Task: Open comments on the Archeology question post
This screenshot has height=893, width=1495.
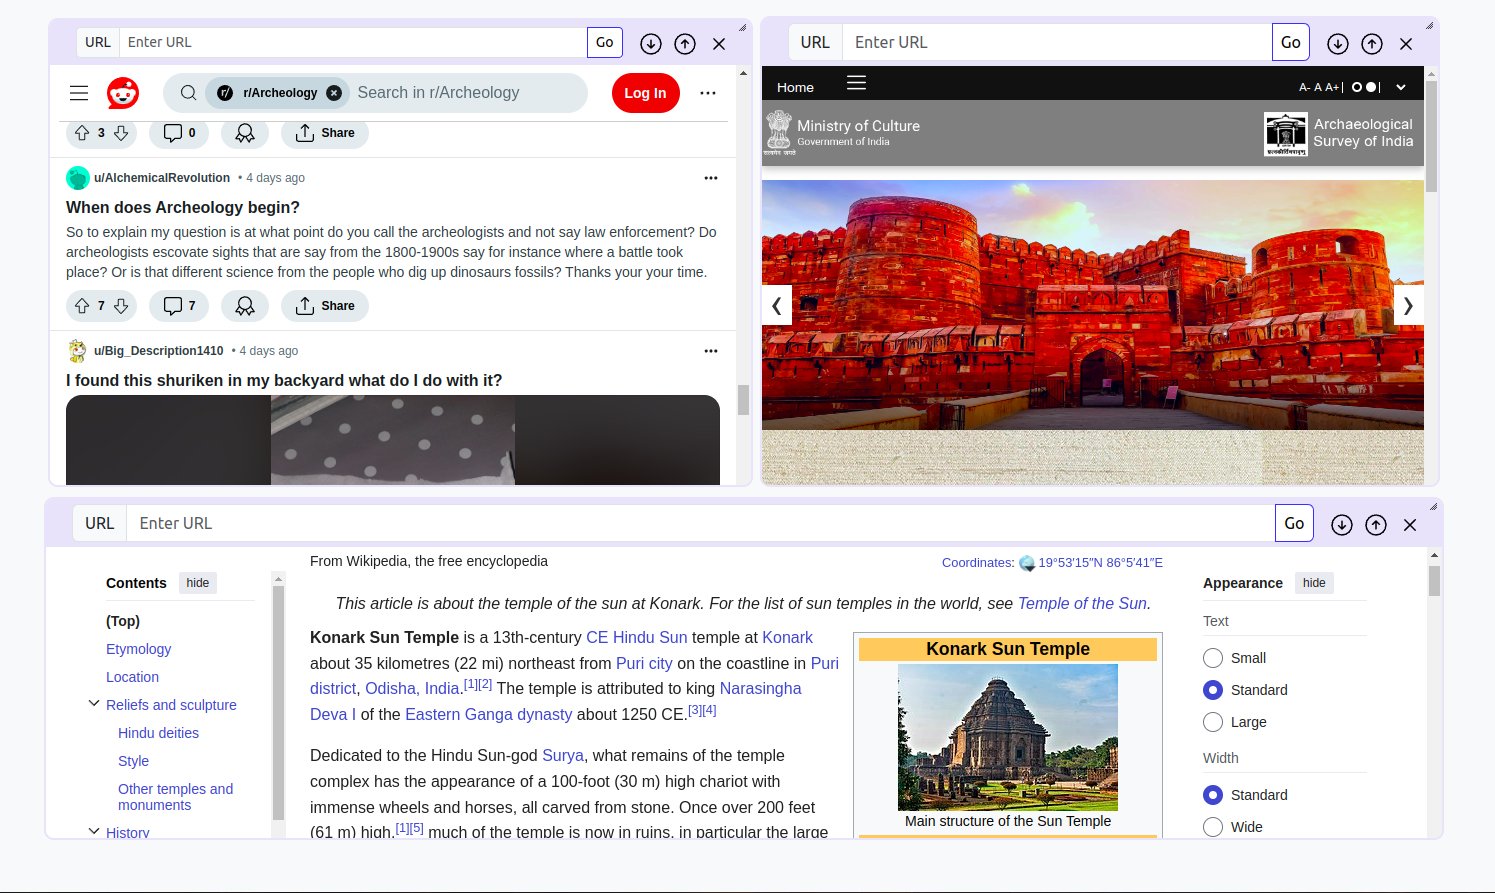Action: (178, 305)
